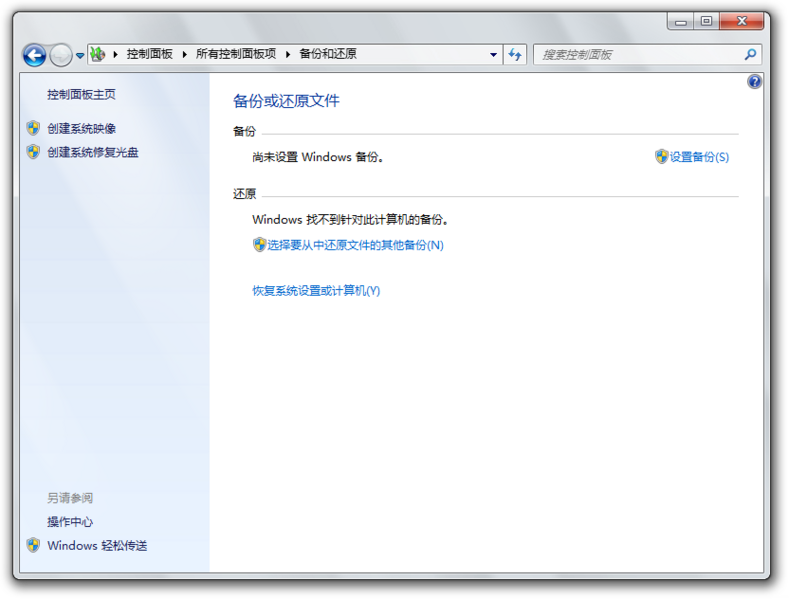Open the 控制面板 breadcrumb

coord(149,54)
